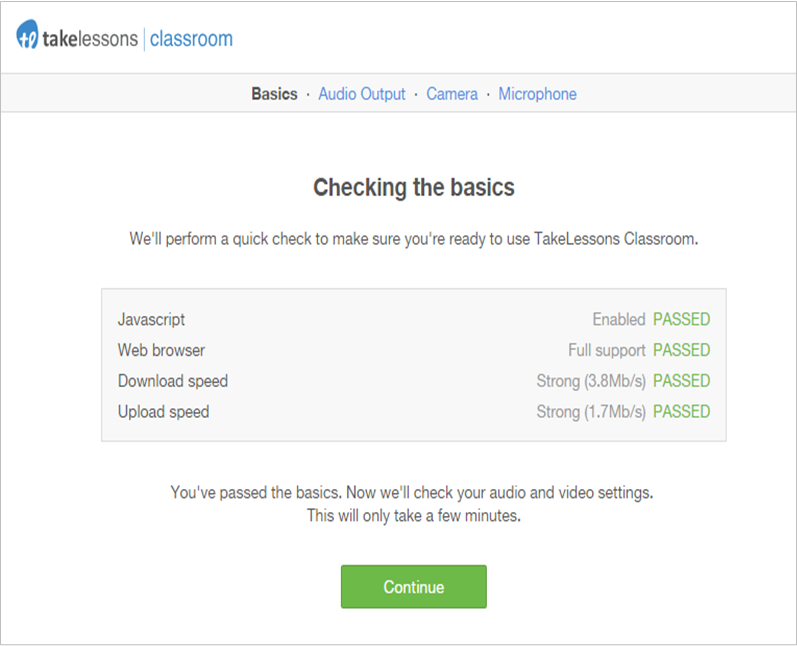Click the classroom wordmark in header
Image resolution: width=797 pixels, height=646 pixels.
(x=191, y=39)
